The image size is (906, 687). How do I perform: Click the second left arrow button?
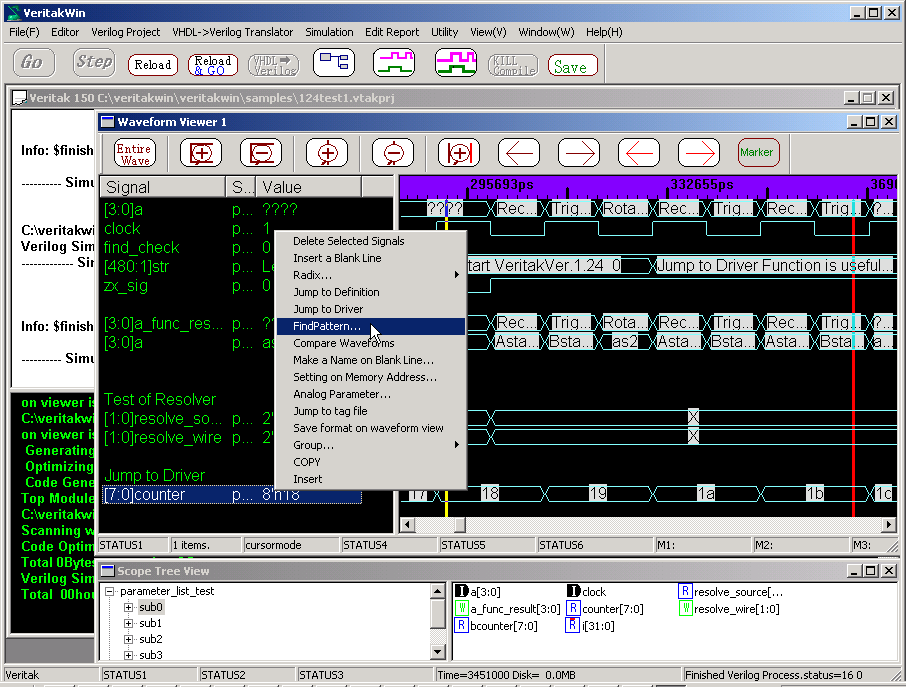point(639,153)
